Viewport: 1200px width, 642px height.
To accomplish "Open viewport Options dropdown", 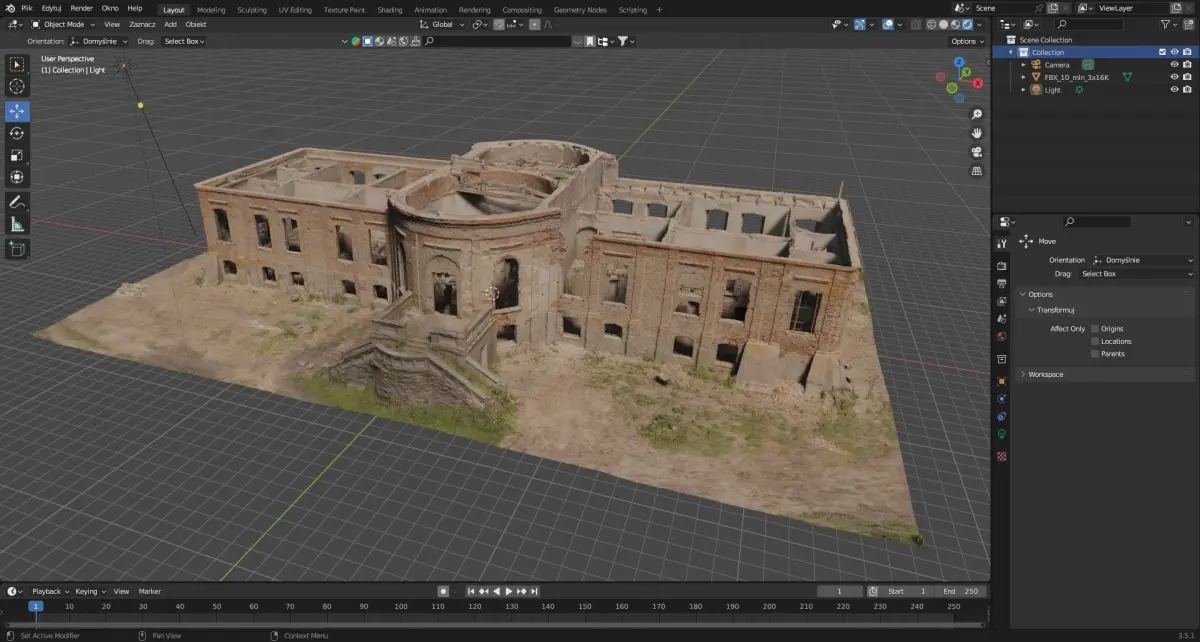I will coord(967,41).
